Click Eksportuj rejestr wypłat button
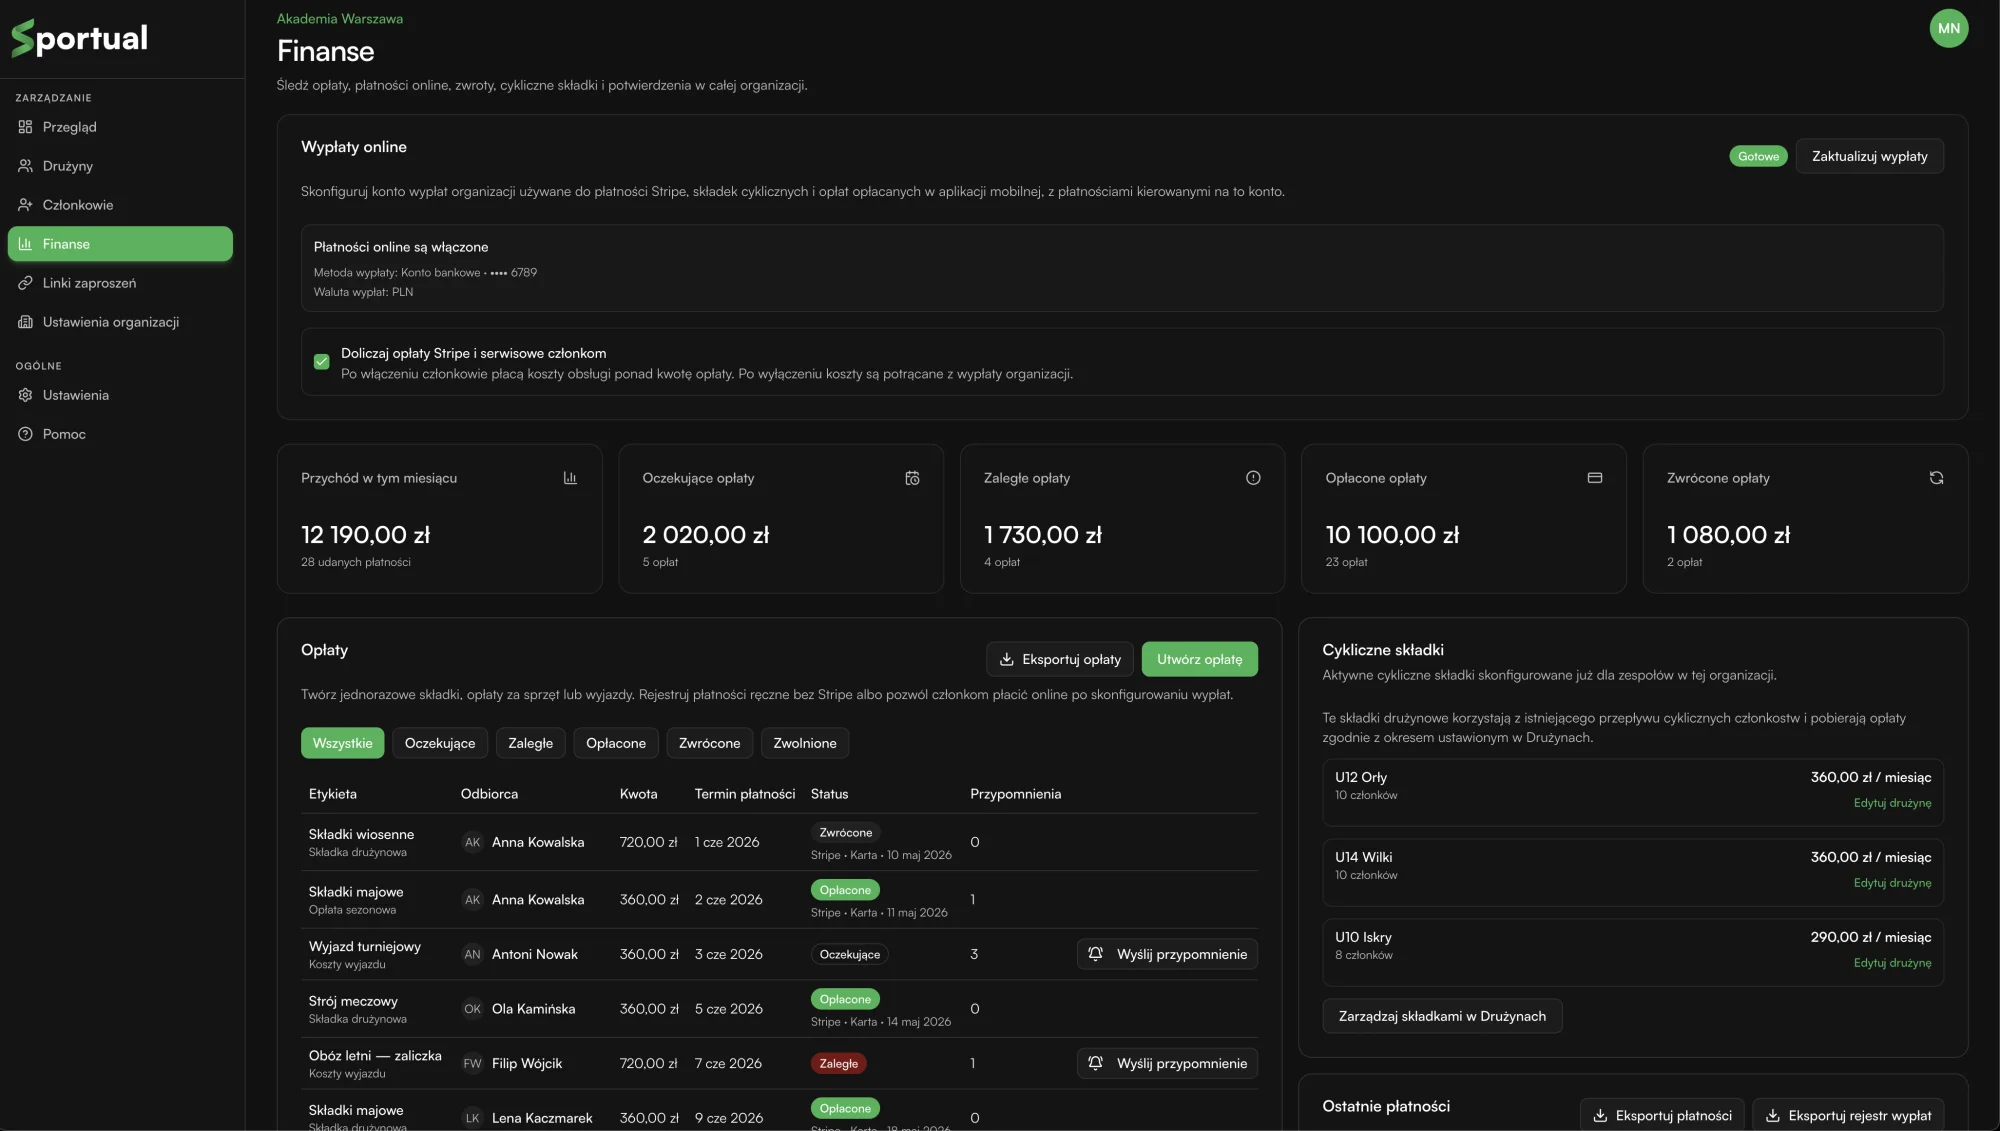The width and height of the screenshot is (2000, 1131). tap(1848, 1115)
